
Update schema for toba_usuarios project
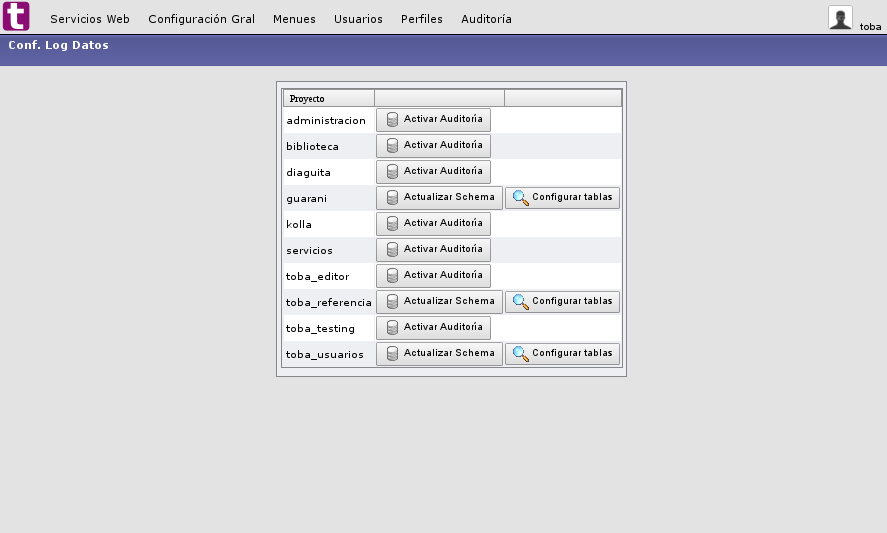tap(440, 354)
